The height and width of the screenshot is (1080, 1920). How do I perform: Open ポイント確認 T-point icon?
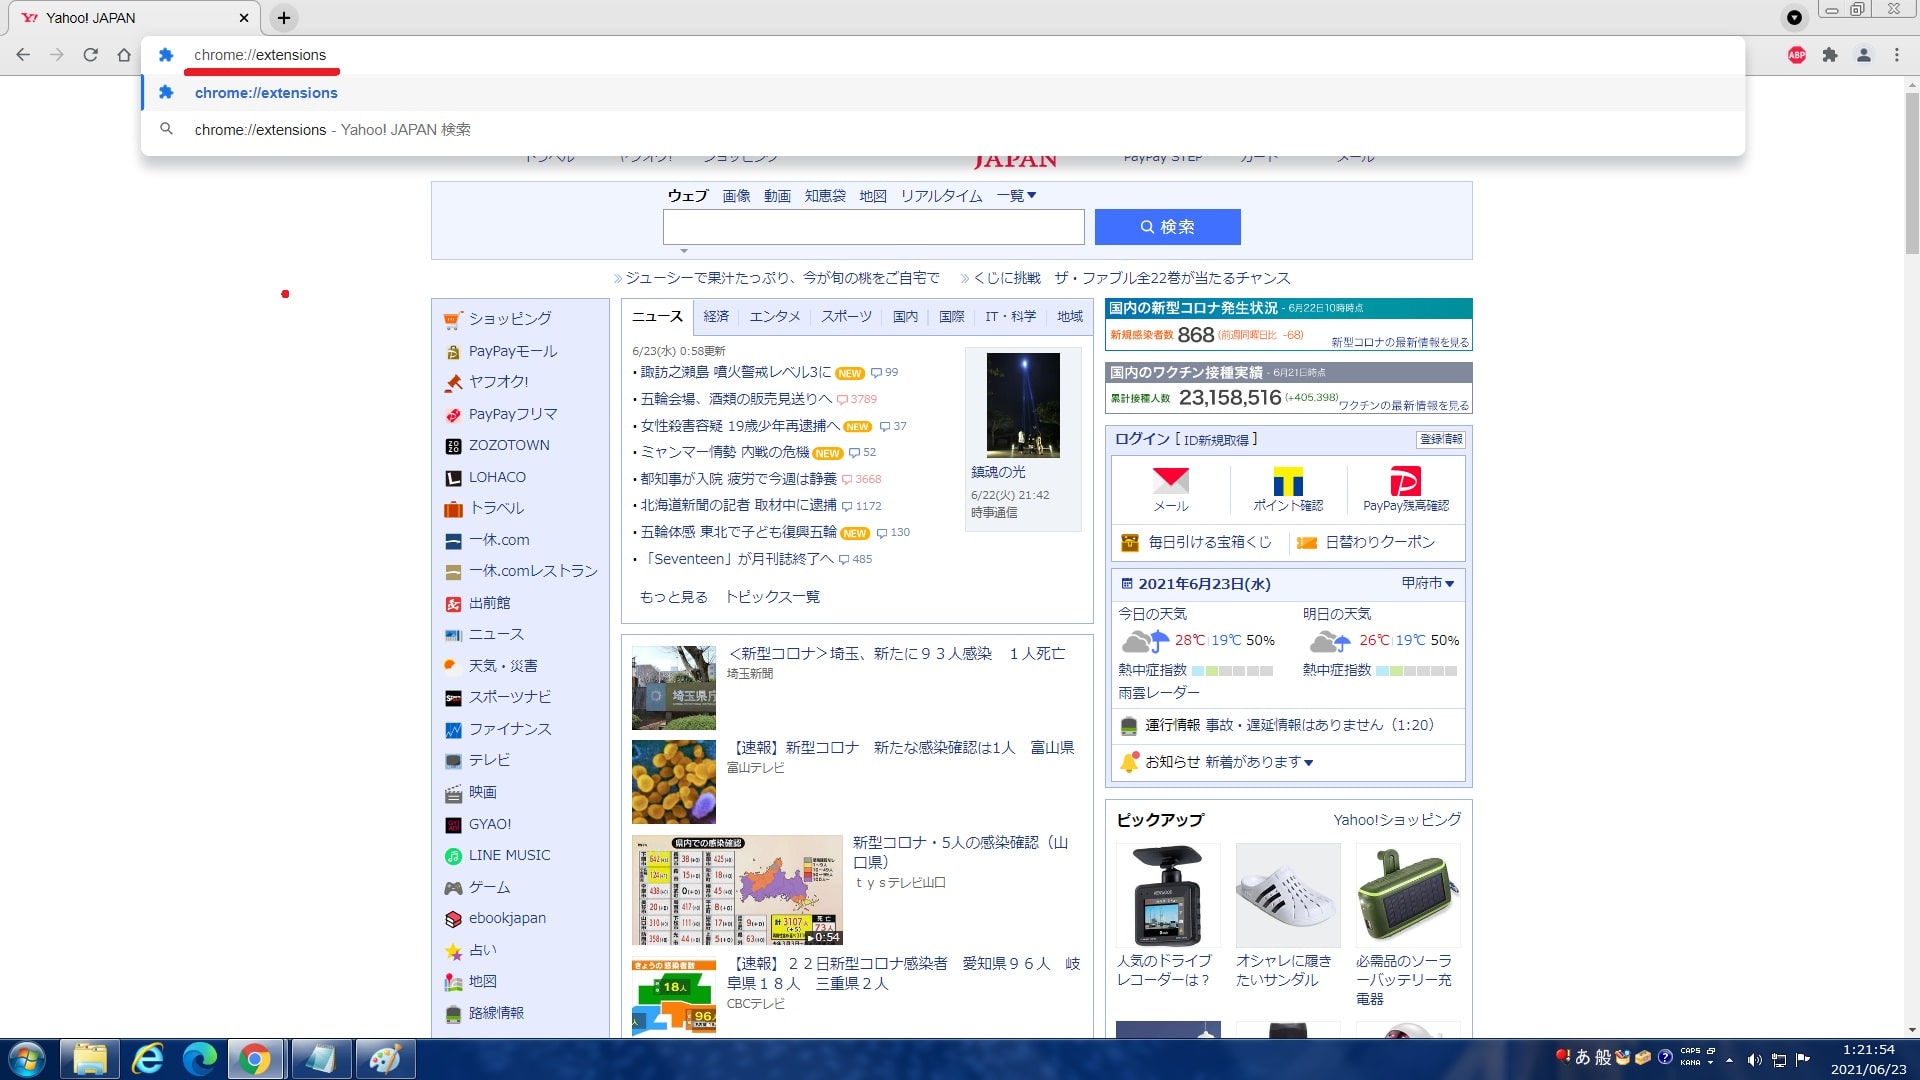click(x=1288, y=489)
